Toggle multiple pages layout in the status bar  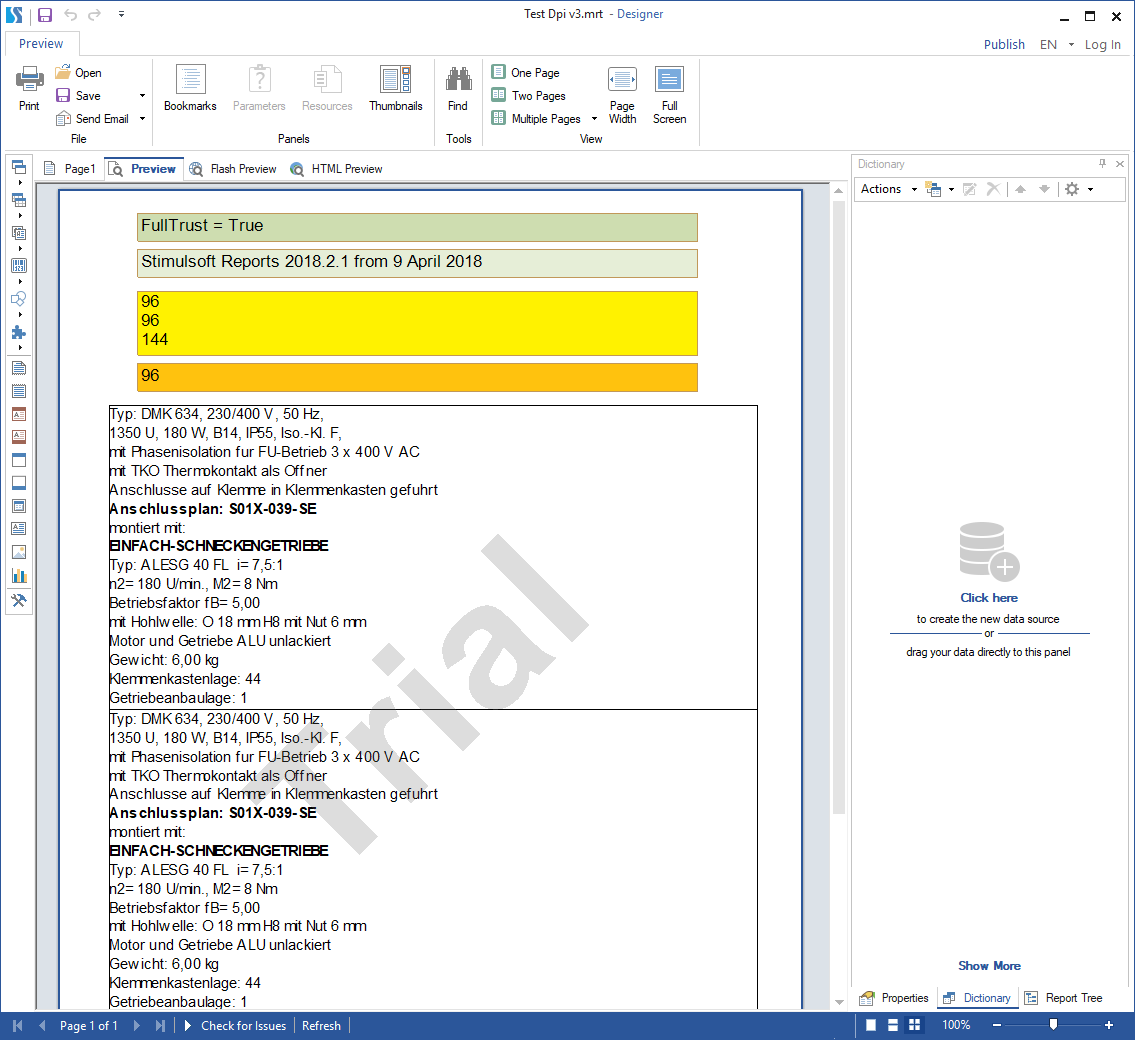pyautogui.click(x=915, y=1025)
